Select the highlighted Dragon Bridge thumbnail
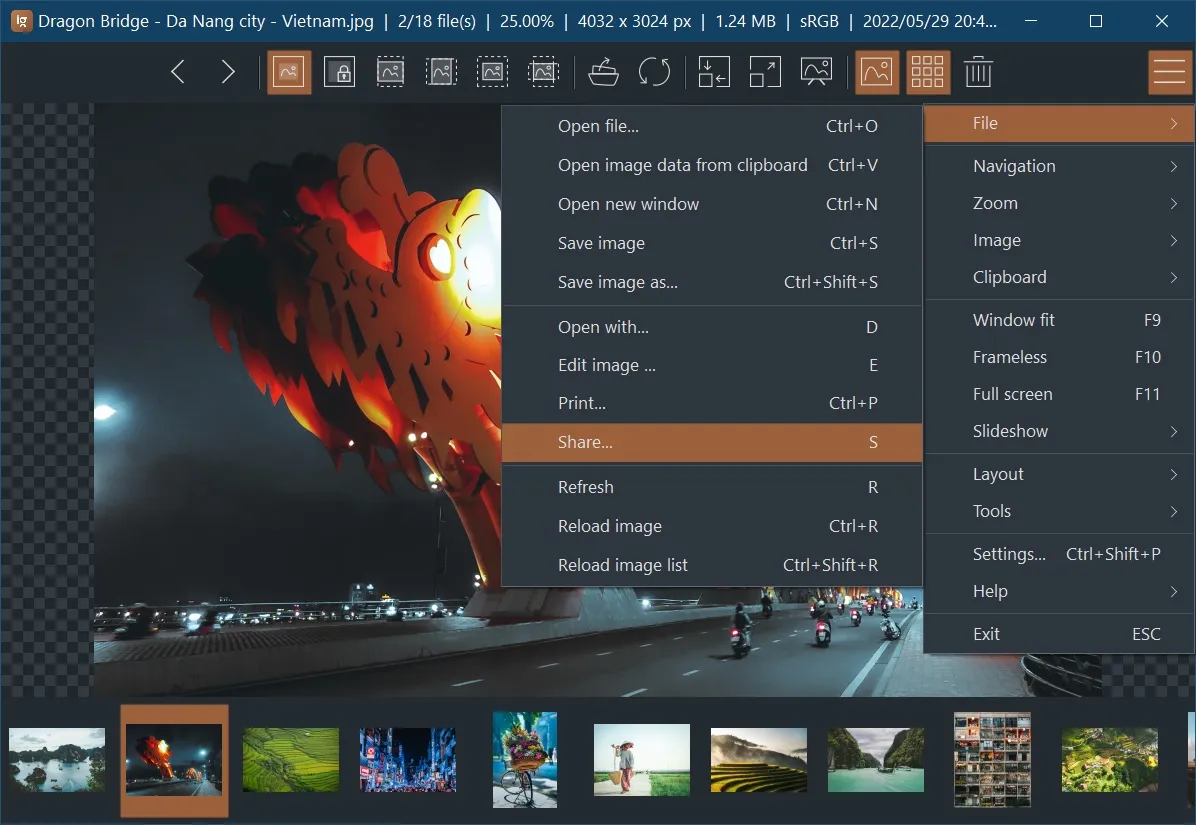Viewport: 1196px width, 825px height. click(175, 760)
